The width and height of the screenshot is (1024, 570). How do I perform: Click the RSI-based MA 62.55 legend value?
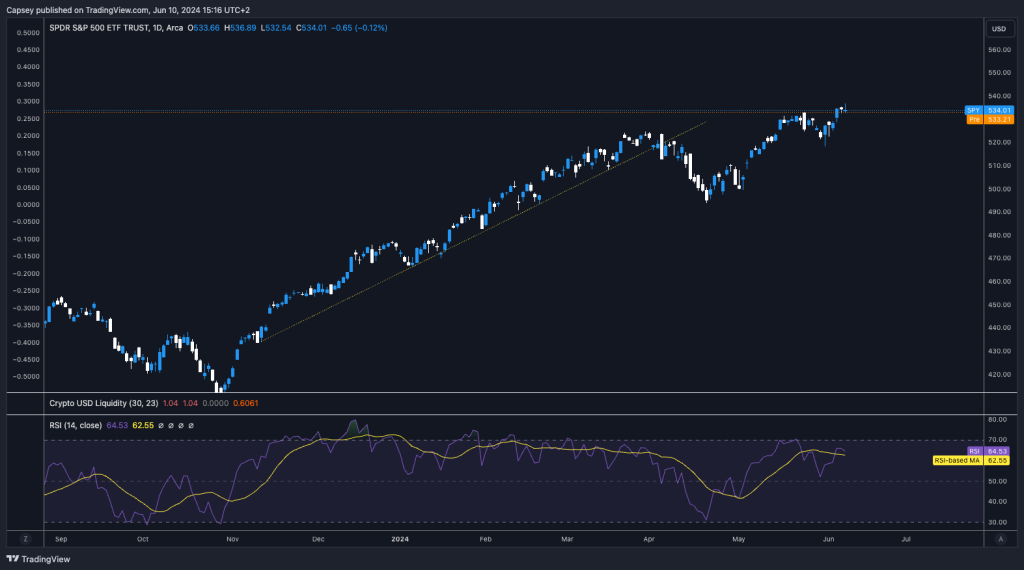click(x=174, y=425)
